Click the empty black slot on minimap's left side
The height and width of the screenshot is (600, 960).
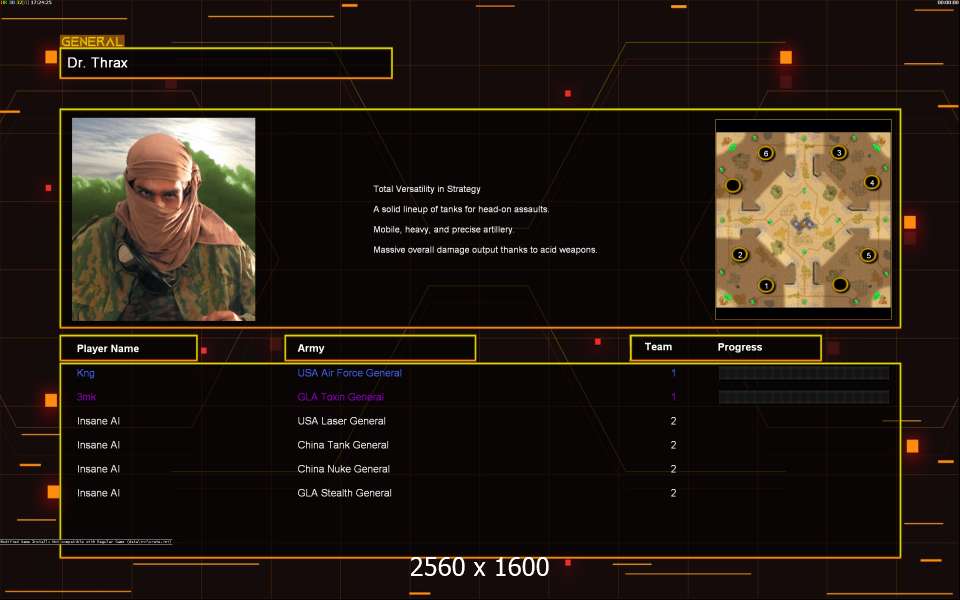[x=733, y=186]
